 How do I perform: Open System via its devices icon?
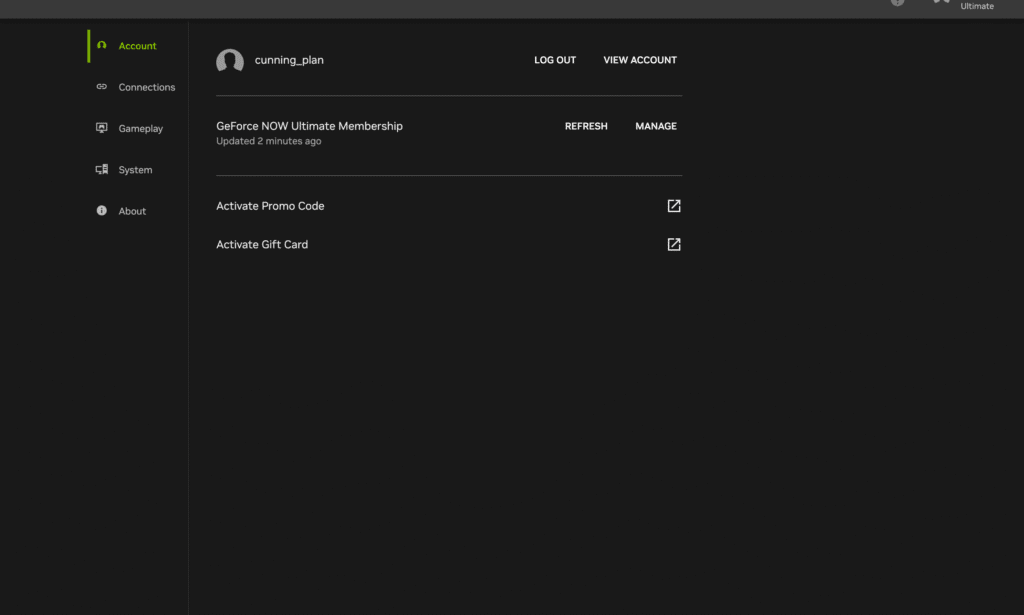click(x=101, y=170)
